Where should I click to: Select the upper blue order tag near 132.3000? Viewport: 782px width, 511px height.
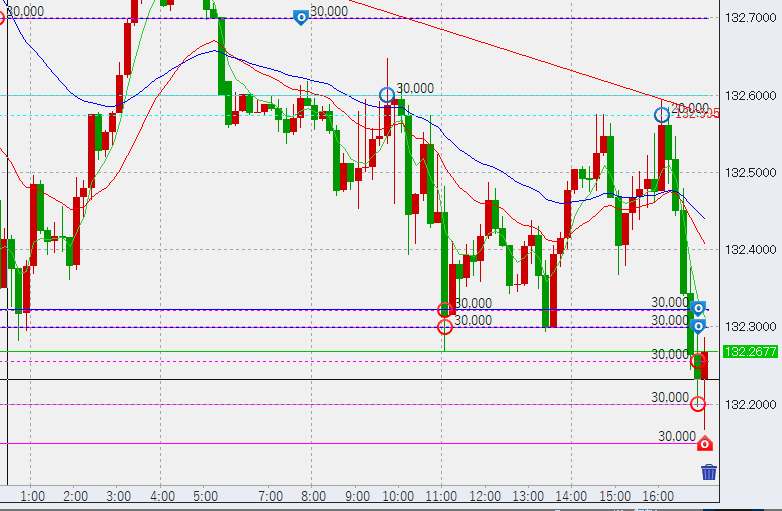(x=699, y=308)
